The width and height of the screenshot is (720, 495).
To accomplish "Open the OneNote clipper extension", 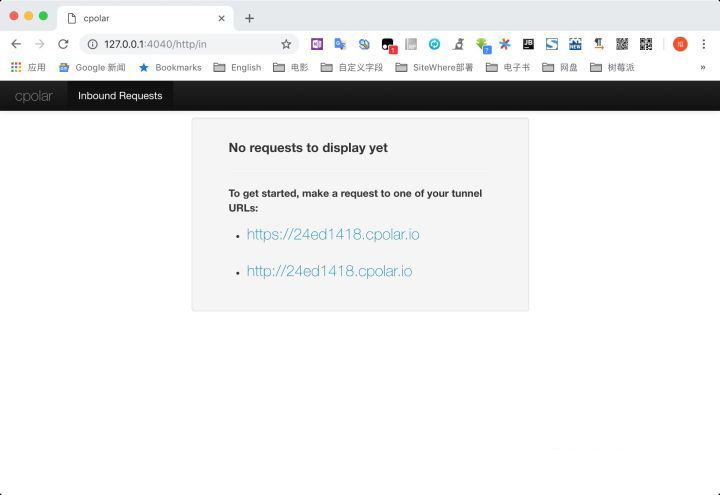I will [317, 44].
